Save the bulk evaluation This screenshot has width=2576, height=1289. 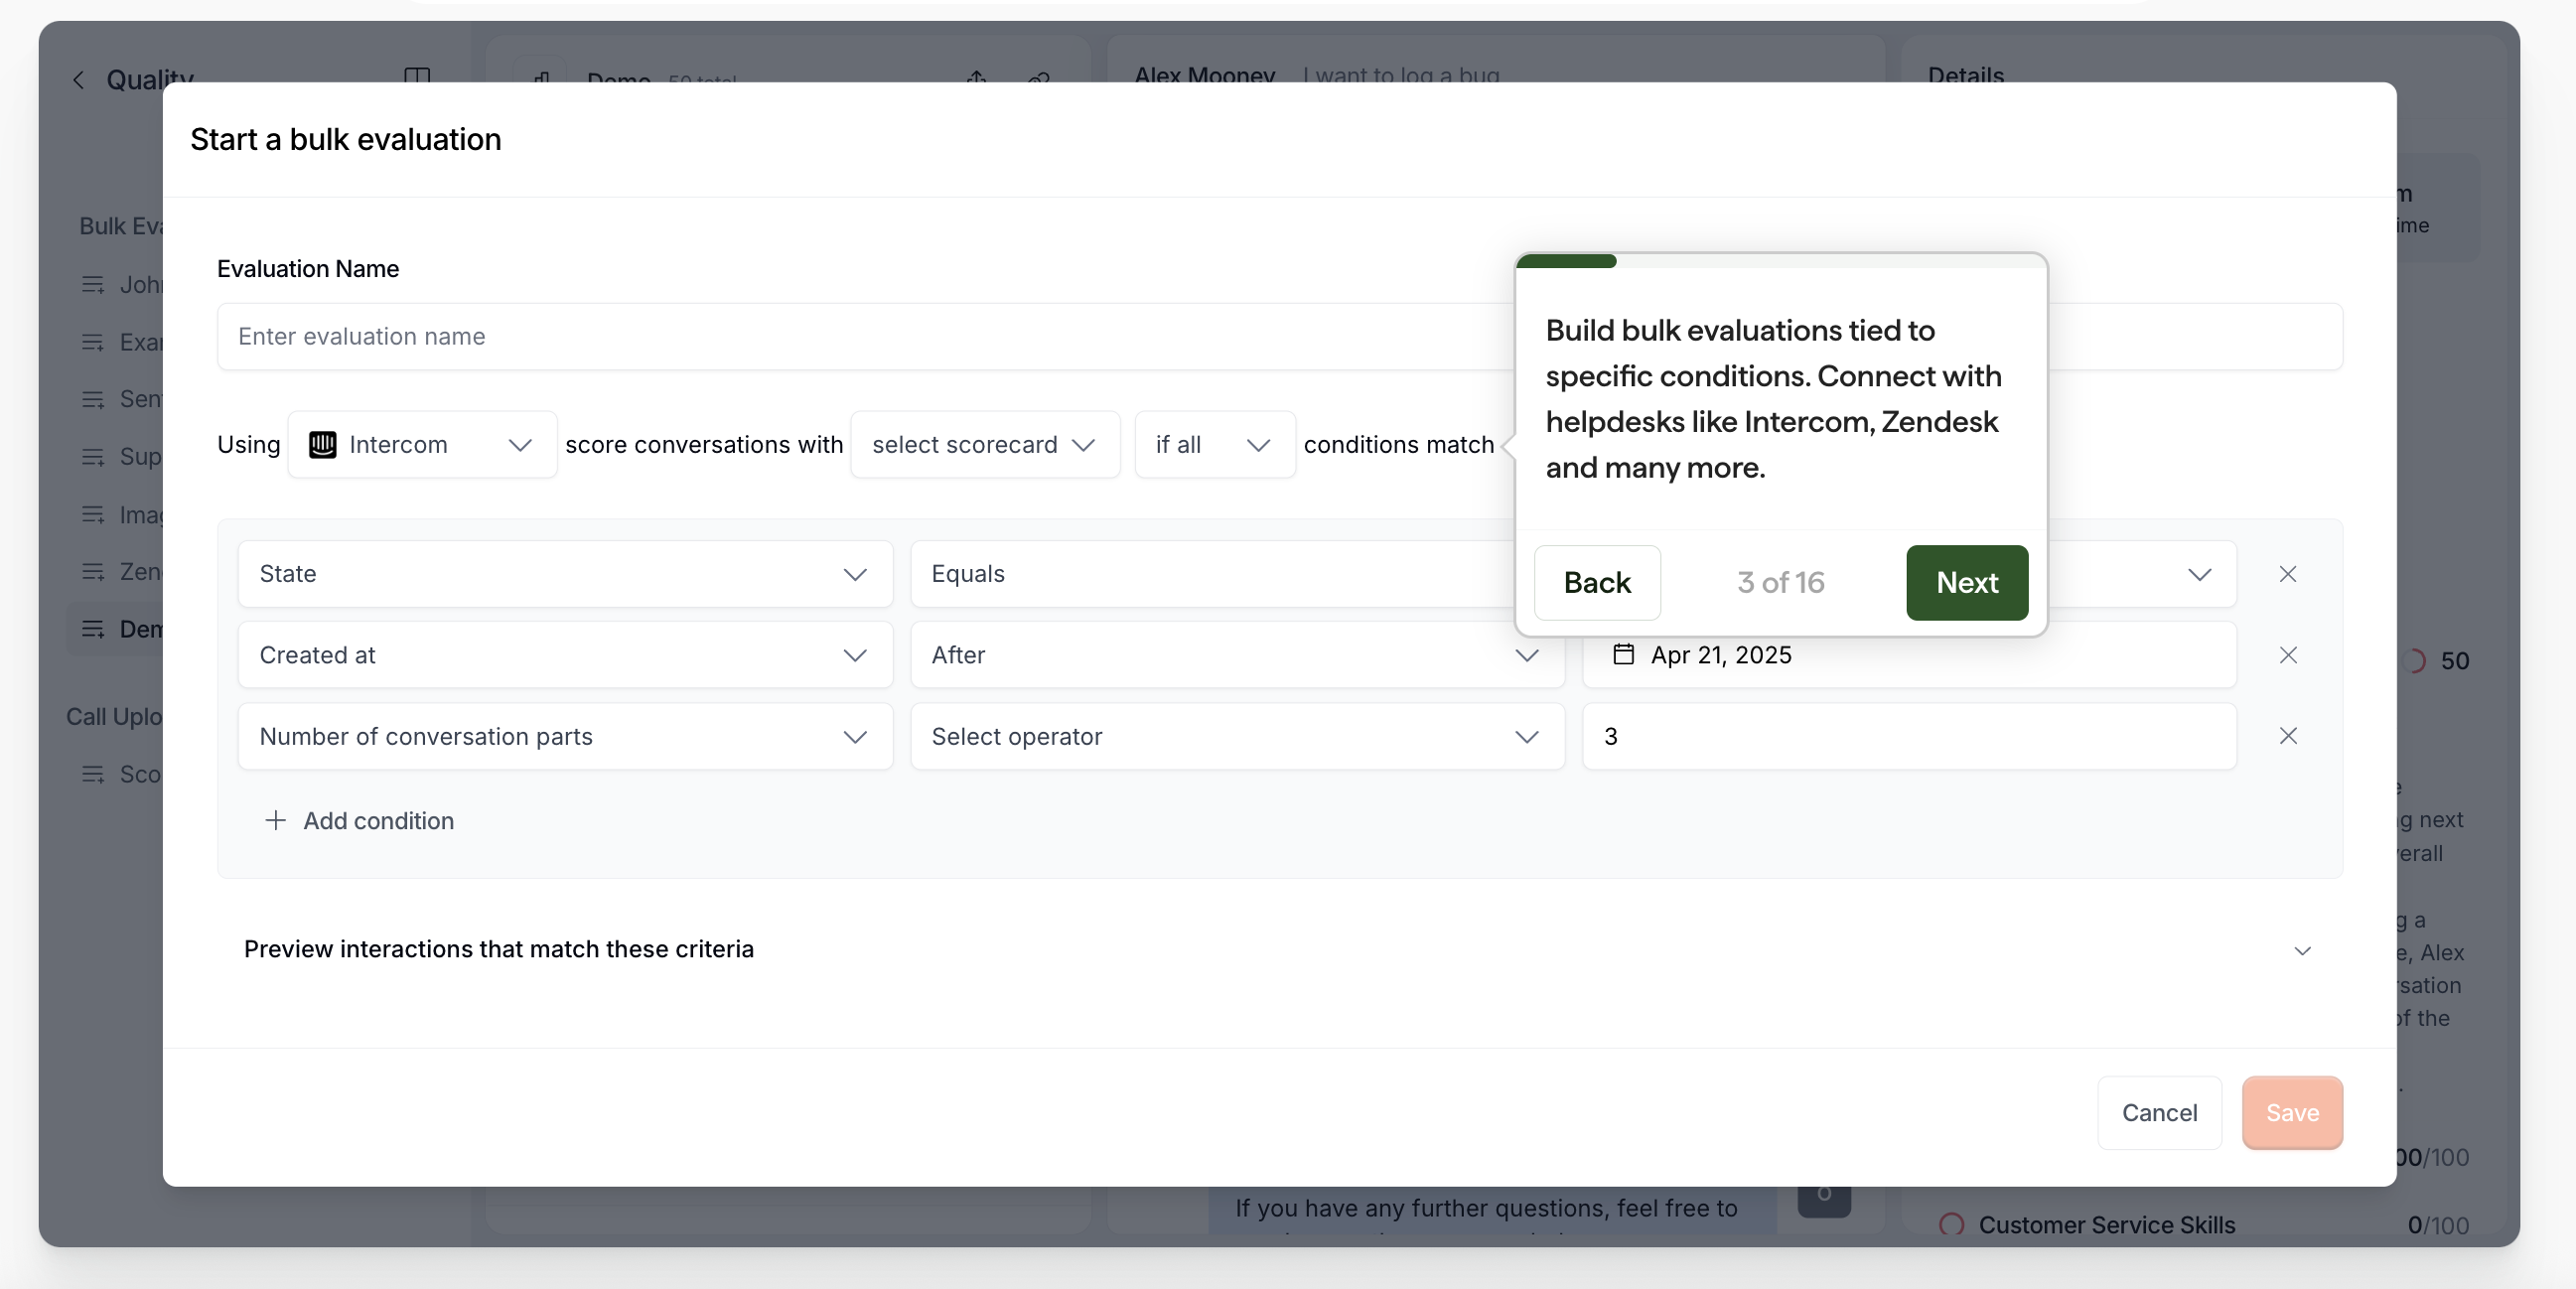tap(2291, 1112)
